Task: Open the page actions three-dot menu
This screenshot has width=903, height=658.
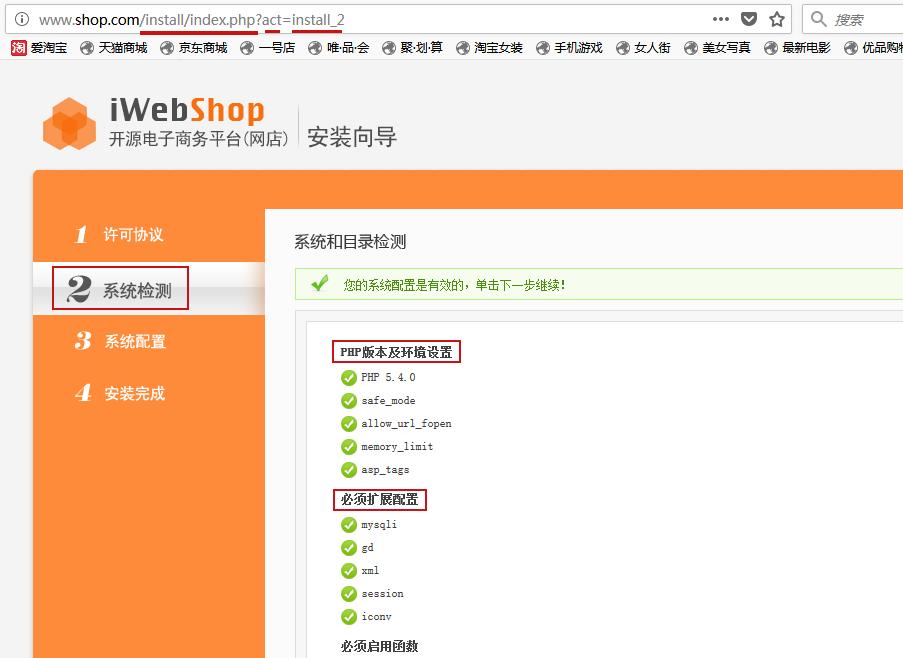Action: pos(720,19)
